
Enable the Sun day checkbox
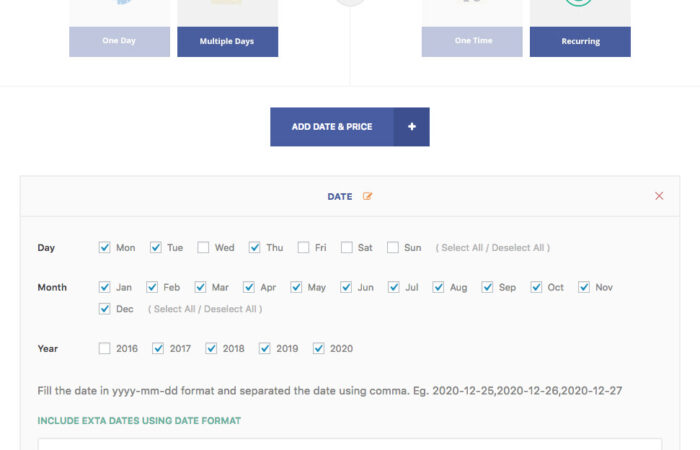point(393,248)
